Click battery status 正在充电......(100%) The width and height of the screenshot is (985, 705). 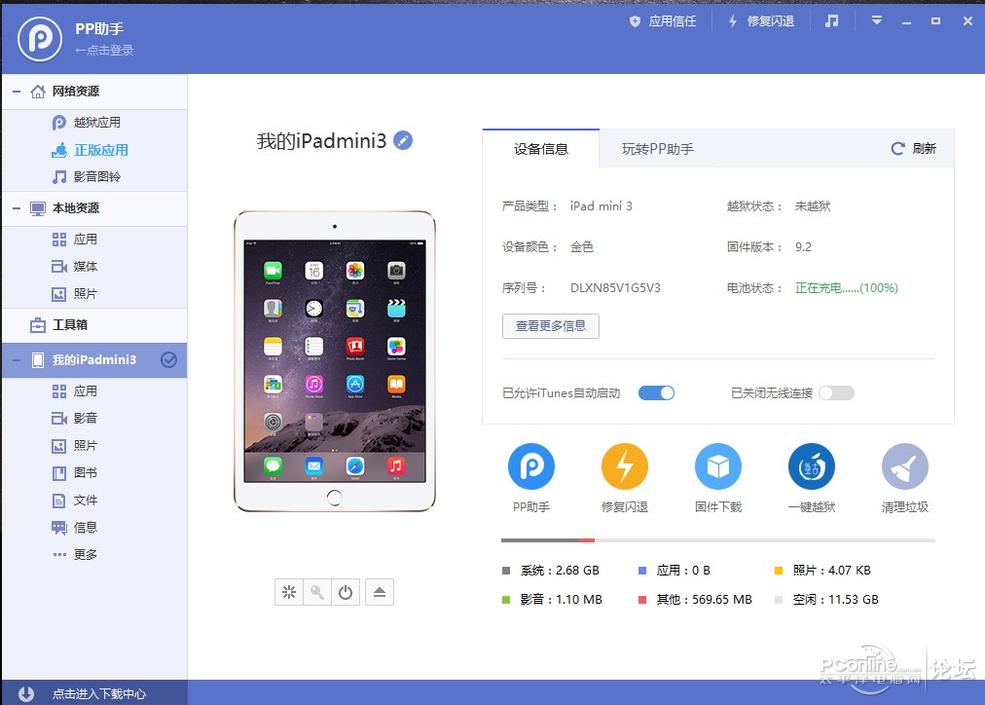[x=847, y=288]
